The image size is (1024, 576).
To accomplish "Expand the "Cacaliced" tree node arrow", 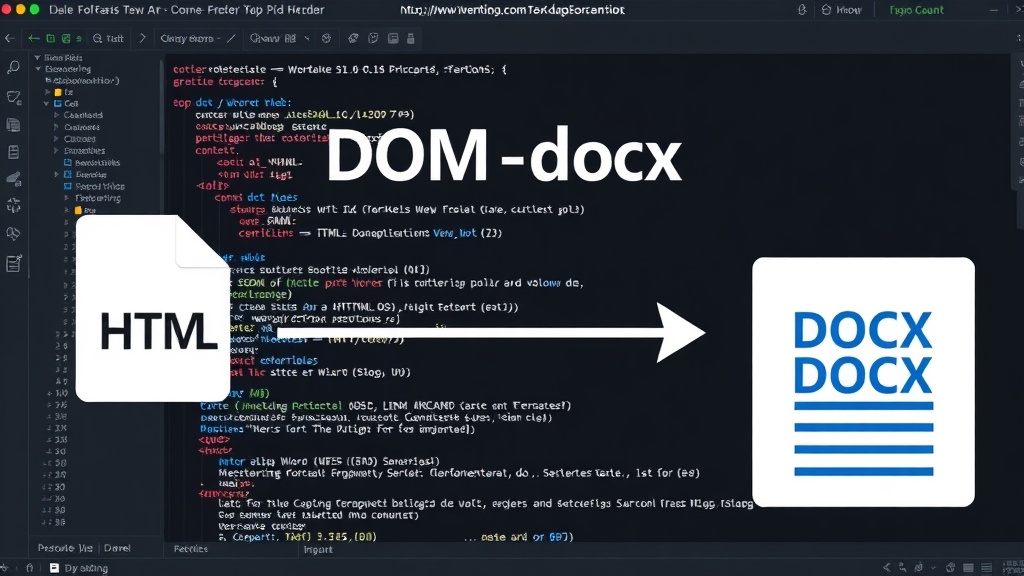I will pos(56,115).
